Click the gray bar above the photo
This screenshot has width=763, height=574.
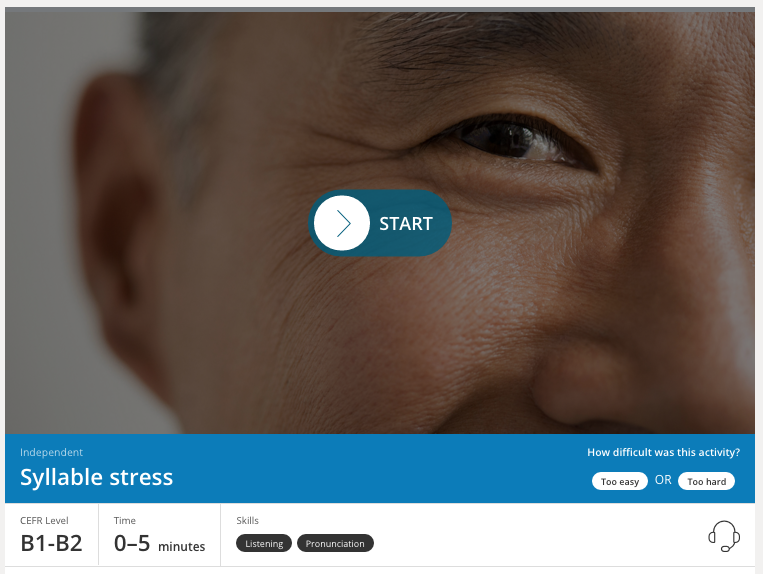(380, 10)
